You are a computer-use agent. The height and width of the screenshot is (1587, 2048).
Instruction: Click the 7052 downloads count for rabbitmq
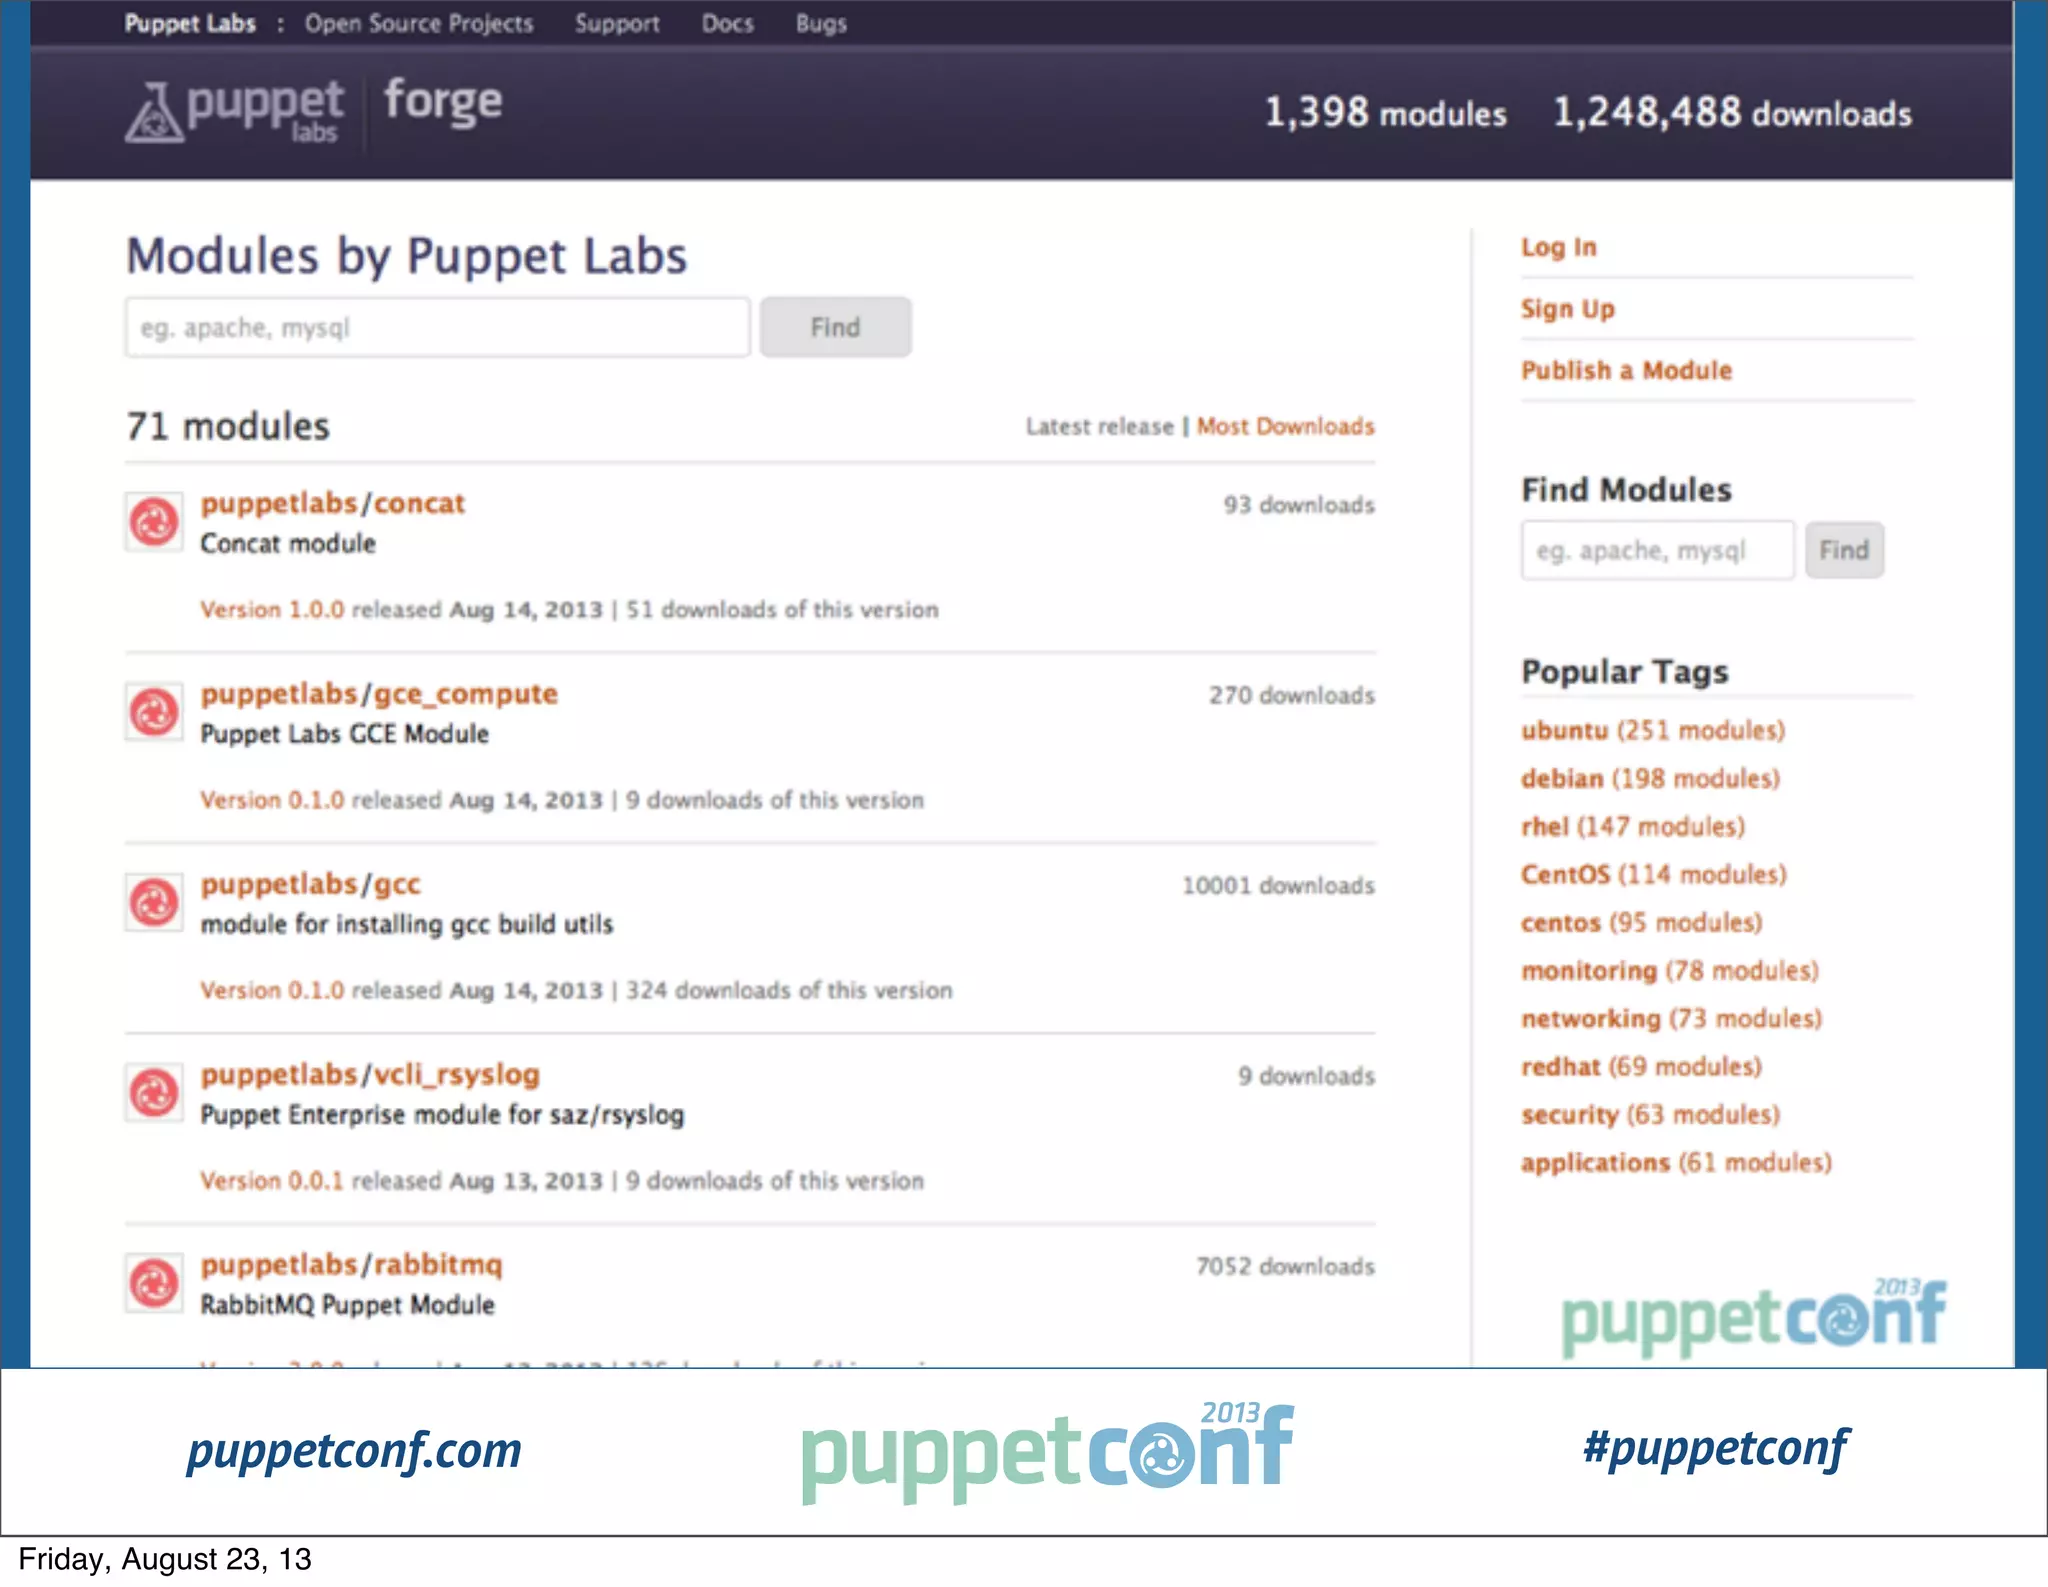(1285, 1266)
